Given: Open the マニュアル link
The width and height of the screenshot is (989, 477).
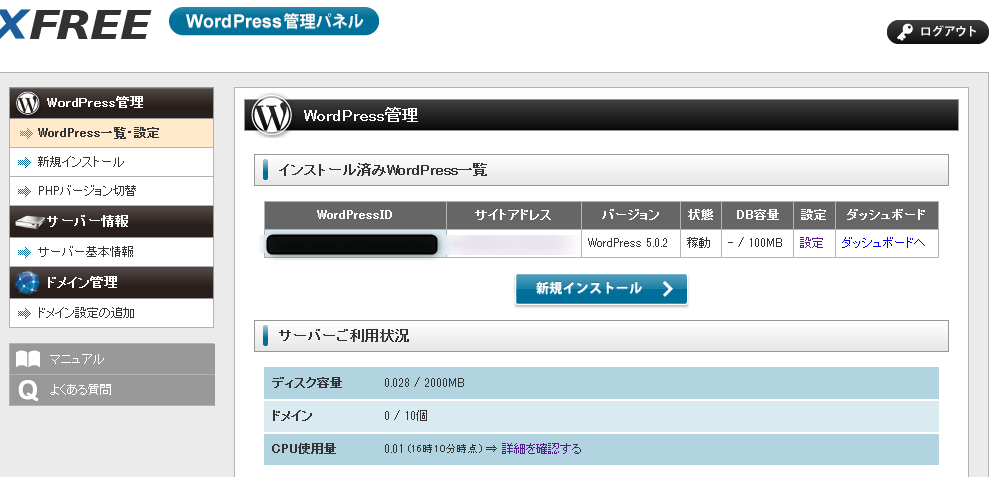Looking at the screenshot, I should point(112,359).
